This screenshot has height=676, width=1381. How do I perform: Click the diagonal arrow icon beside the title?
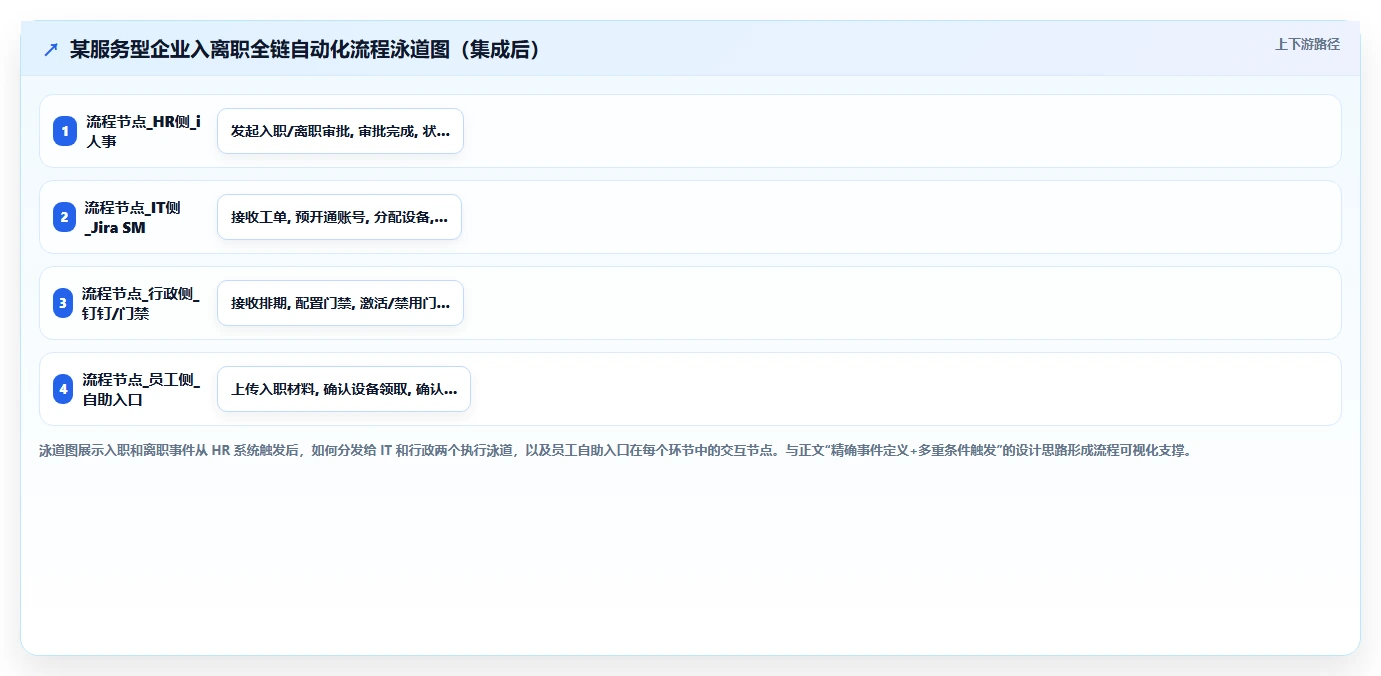click(51, 50)
